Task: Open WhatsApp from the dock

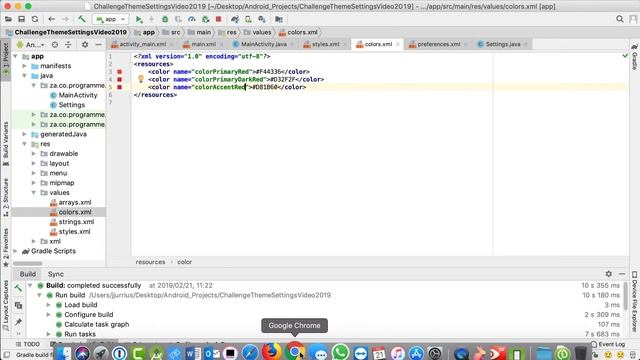Action: click(x=340, y=352)
